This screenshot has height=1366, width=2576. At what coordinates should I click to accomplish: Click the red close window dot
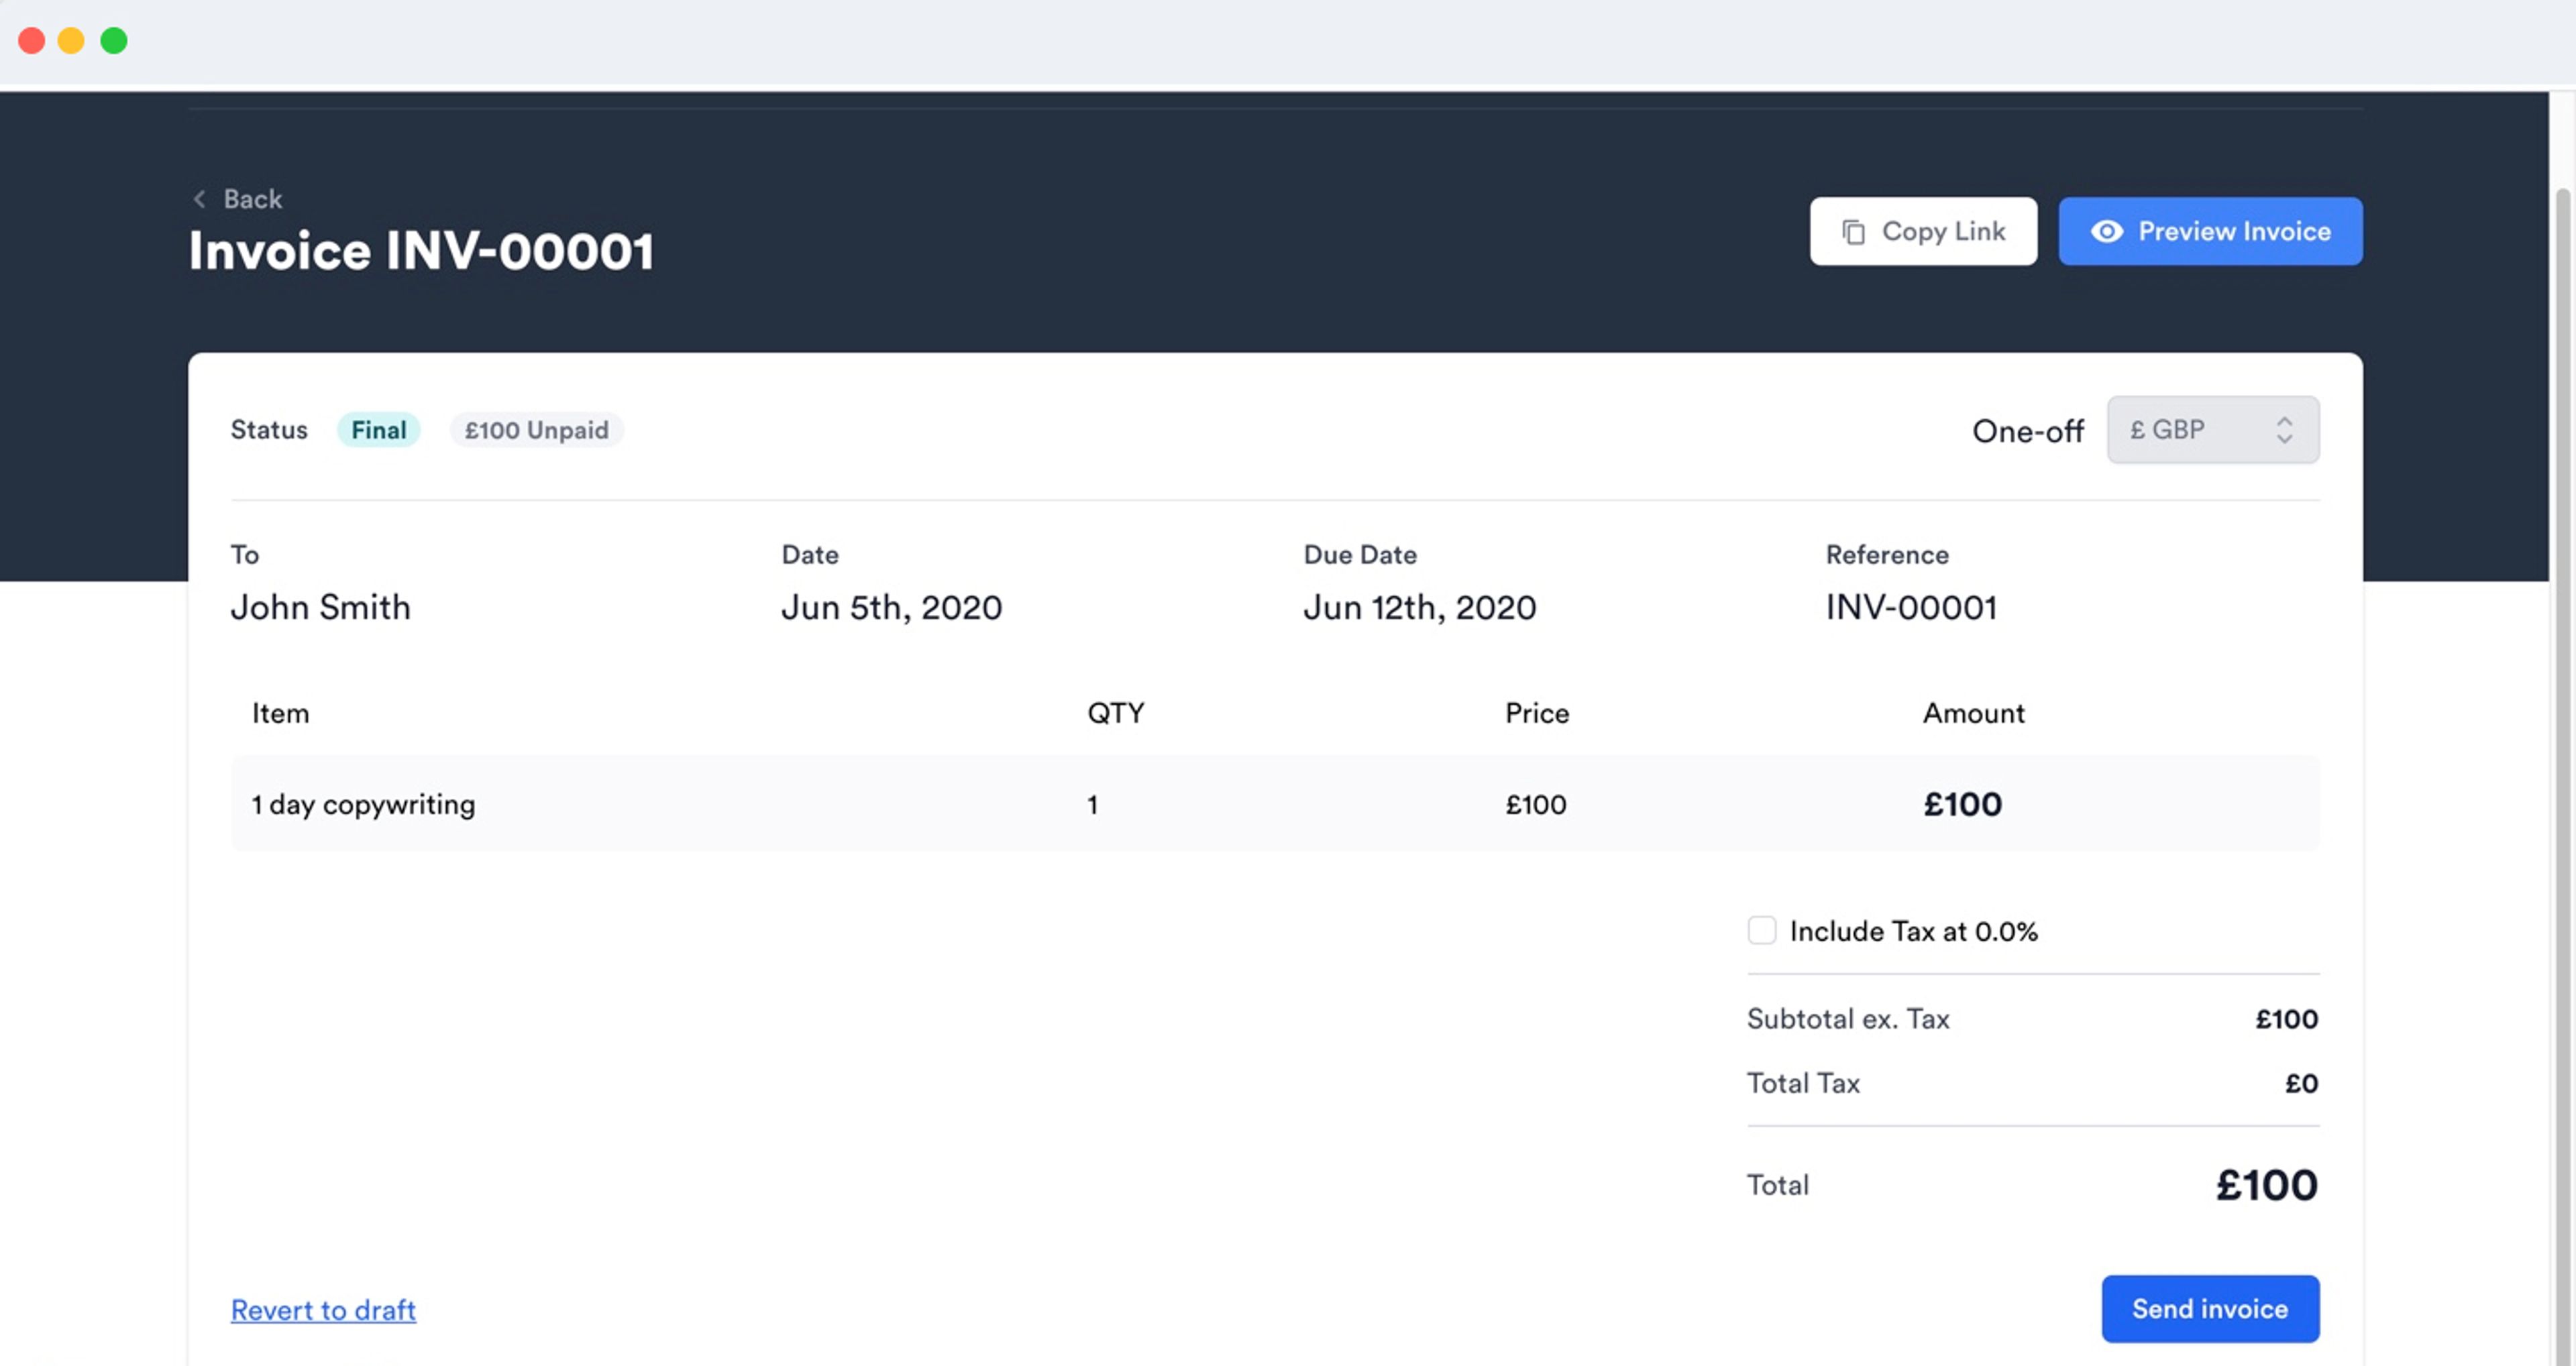coord(32,41)
